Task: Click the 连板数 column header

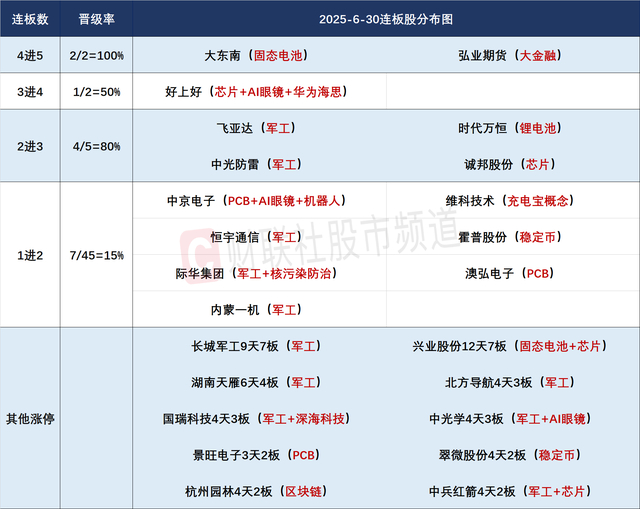Action: tap(30, 19)
